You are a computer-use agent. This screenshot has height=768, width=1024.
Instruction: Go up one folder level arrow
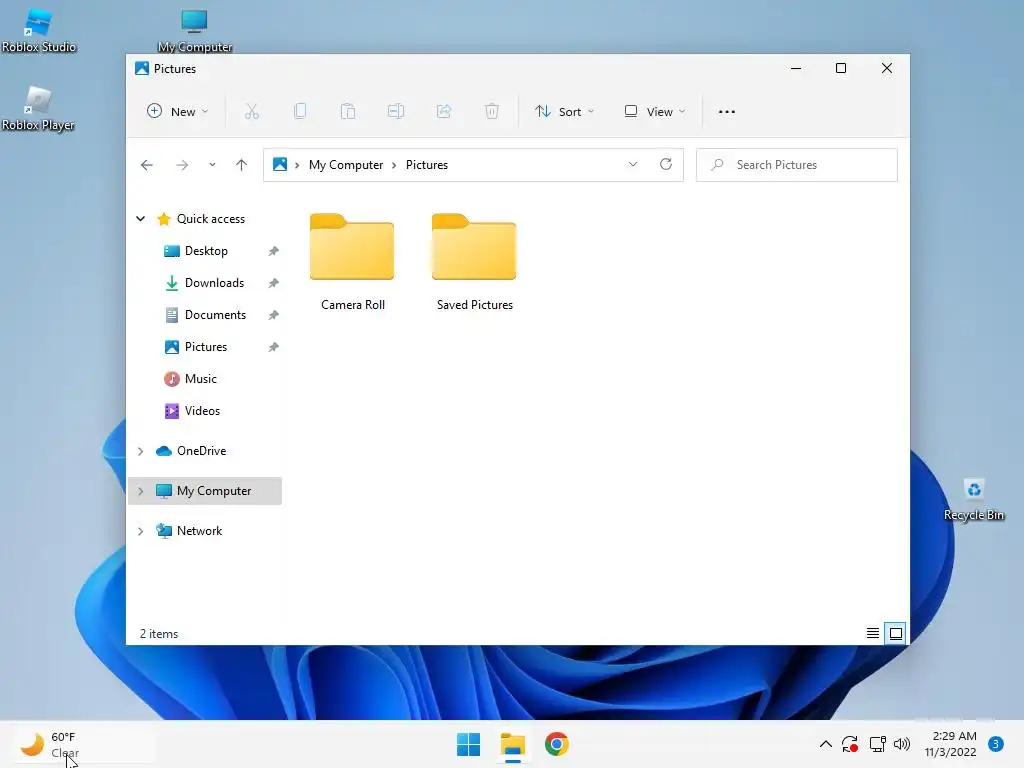[242, 165]
